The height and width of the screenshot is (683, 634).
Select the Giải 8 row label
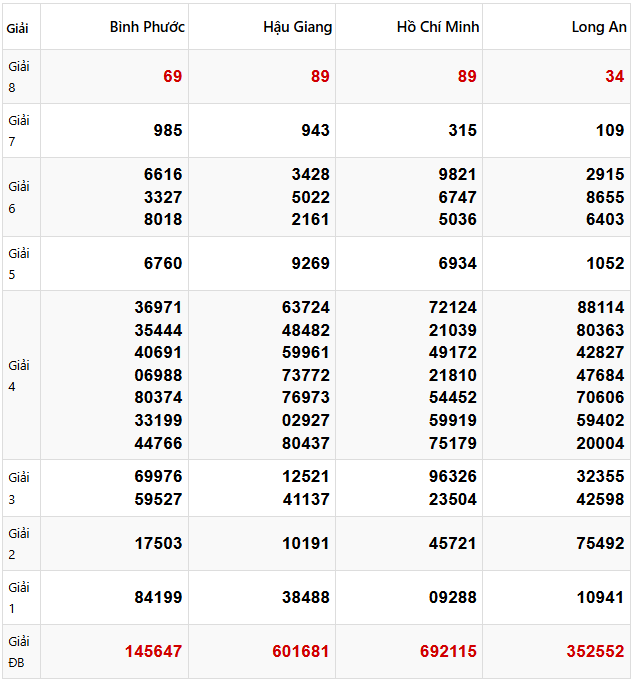[x=19, y=77]
